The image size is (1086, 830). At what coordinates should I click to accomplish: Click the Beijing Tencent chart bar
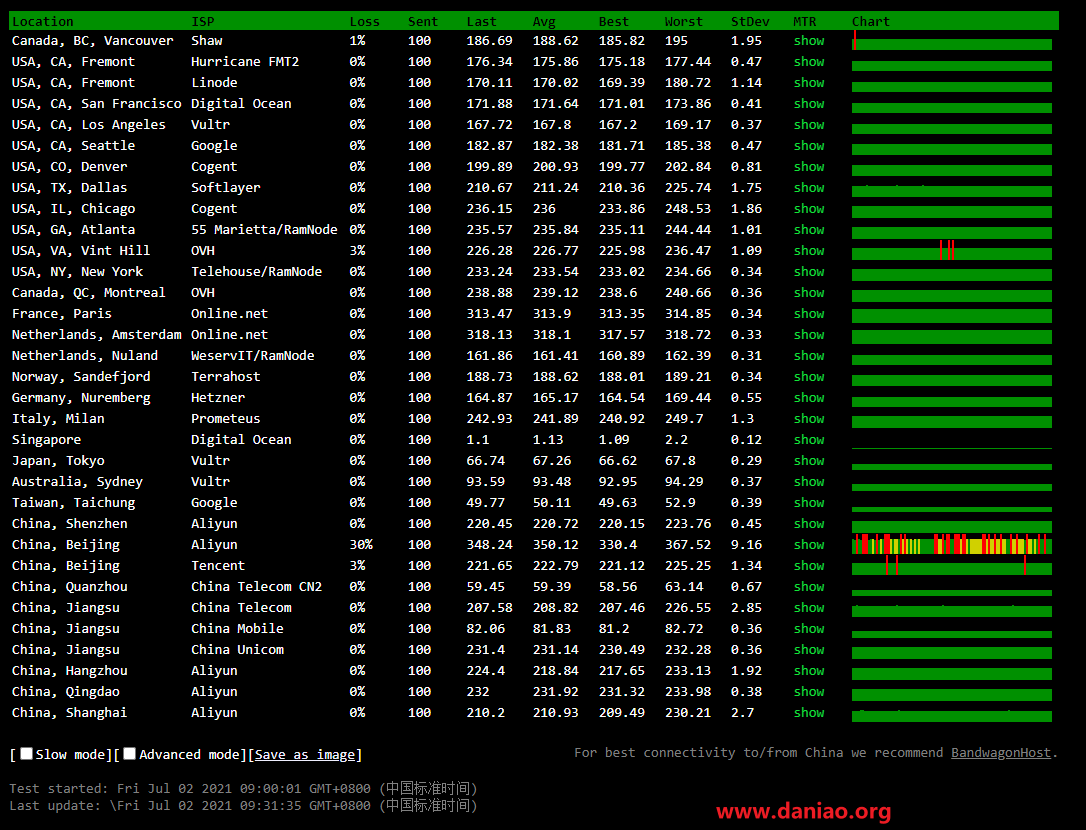pyautogui.click(x=952, y=567)
